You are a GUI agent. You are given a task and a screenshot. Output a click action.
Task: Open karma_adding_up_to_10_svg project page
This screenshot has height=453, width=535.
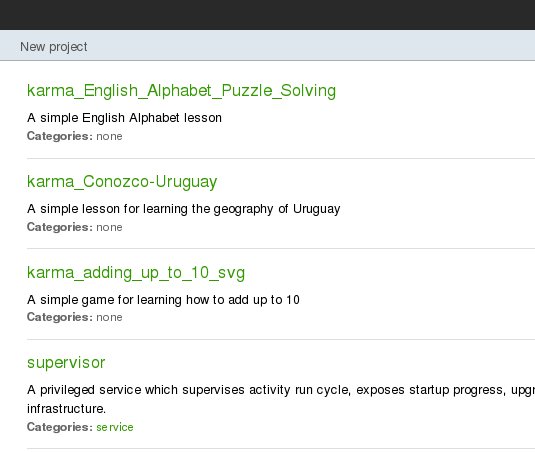tap(136, 273)
